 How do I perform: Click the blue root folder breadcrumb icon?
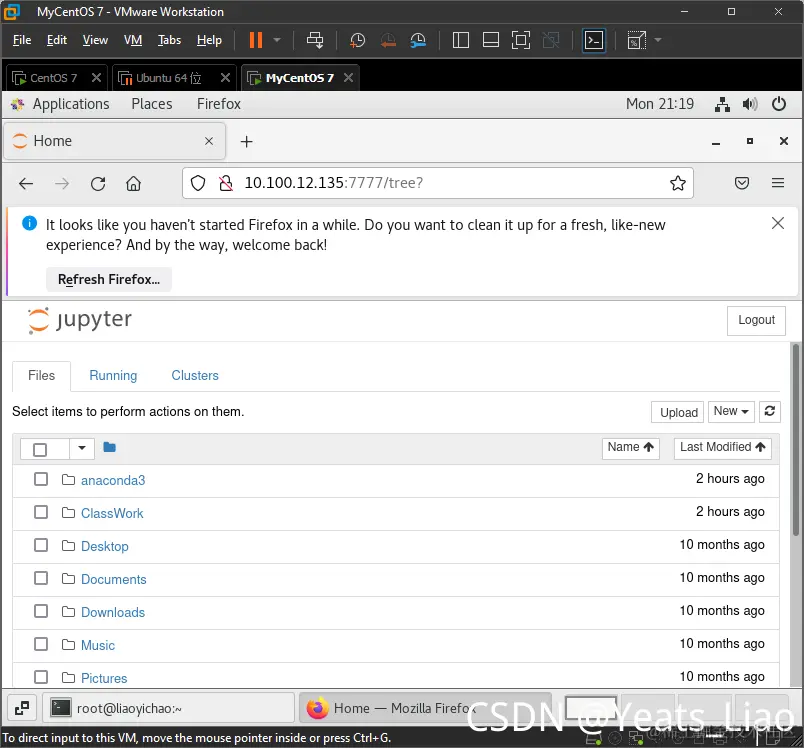click(109, 448)
